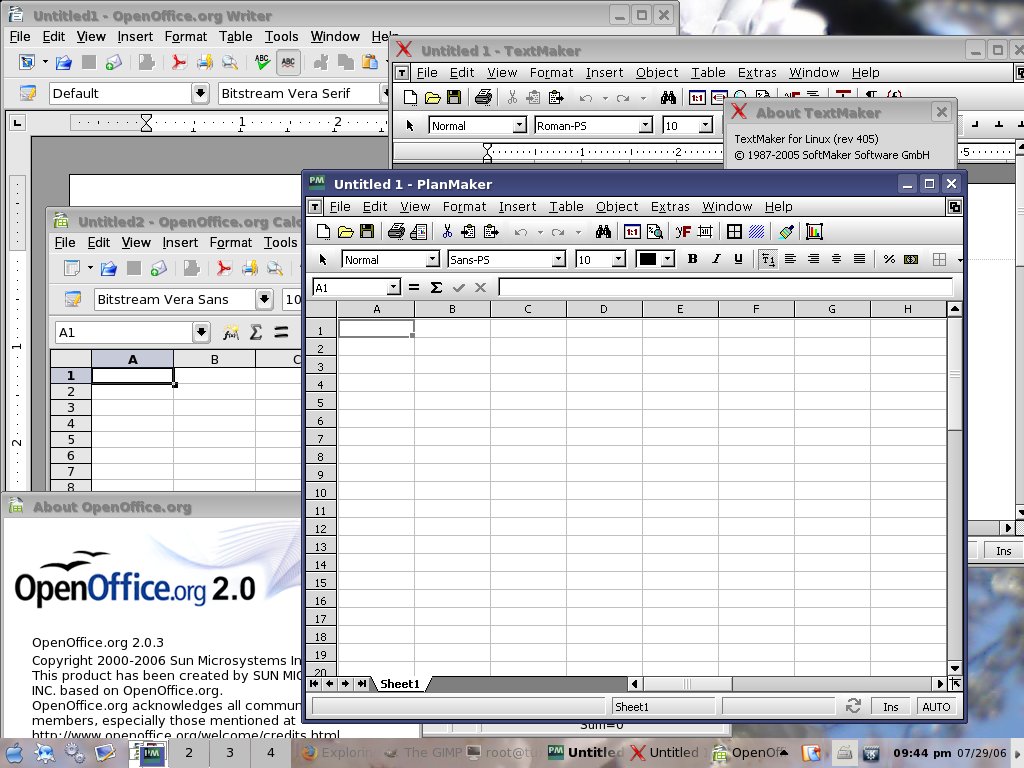
Task: Open Normal style dropdown in TextMaker
Action: point(519,125)
